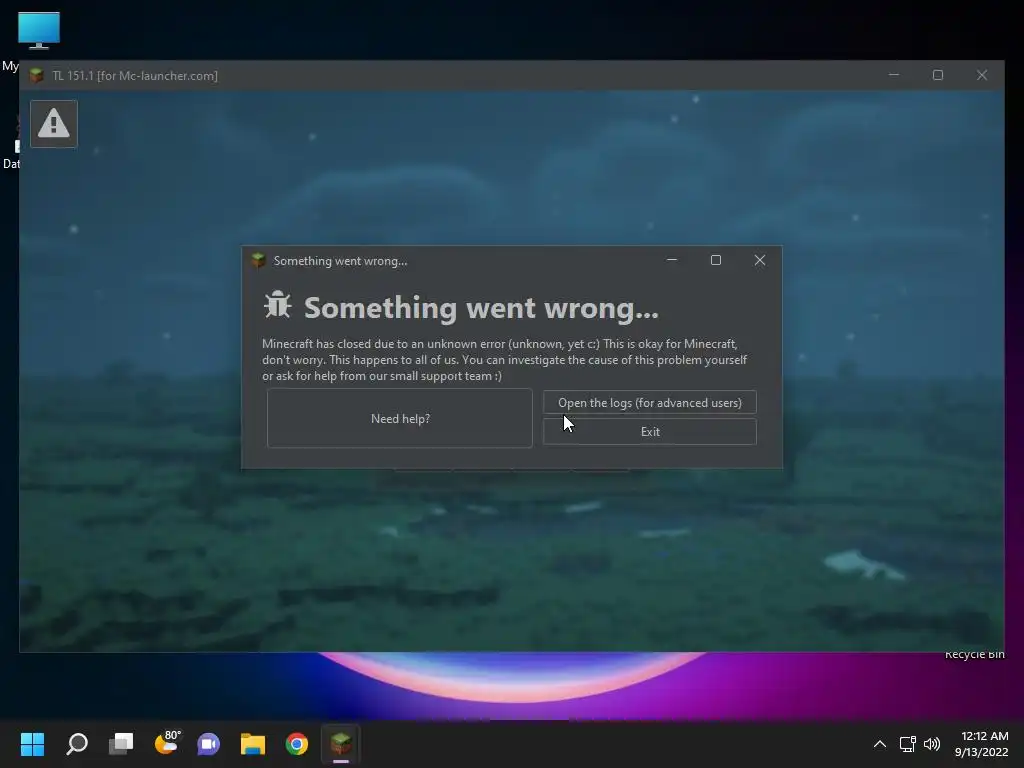
Task: Click the dialog title bar block icon
Action: (258, 261)
